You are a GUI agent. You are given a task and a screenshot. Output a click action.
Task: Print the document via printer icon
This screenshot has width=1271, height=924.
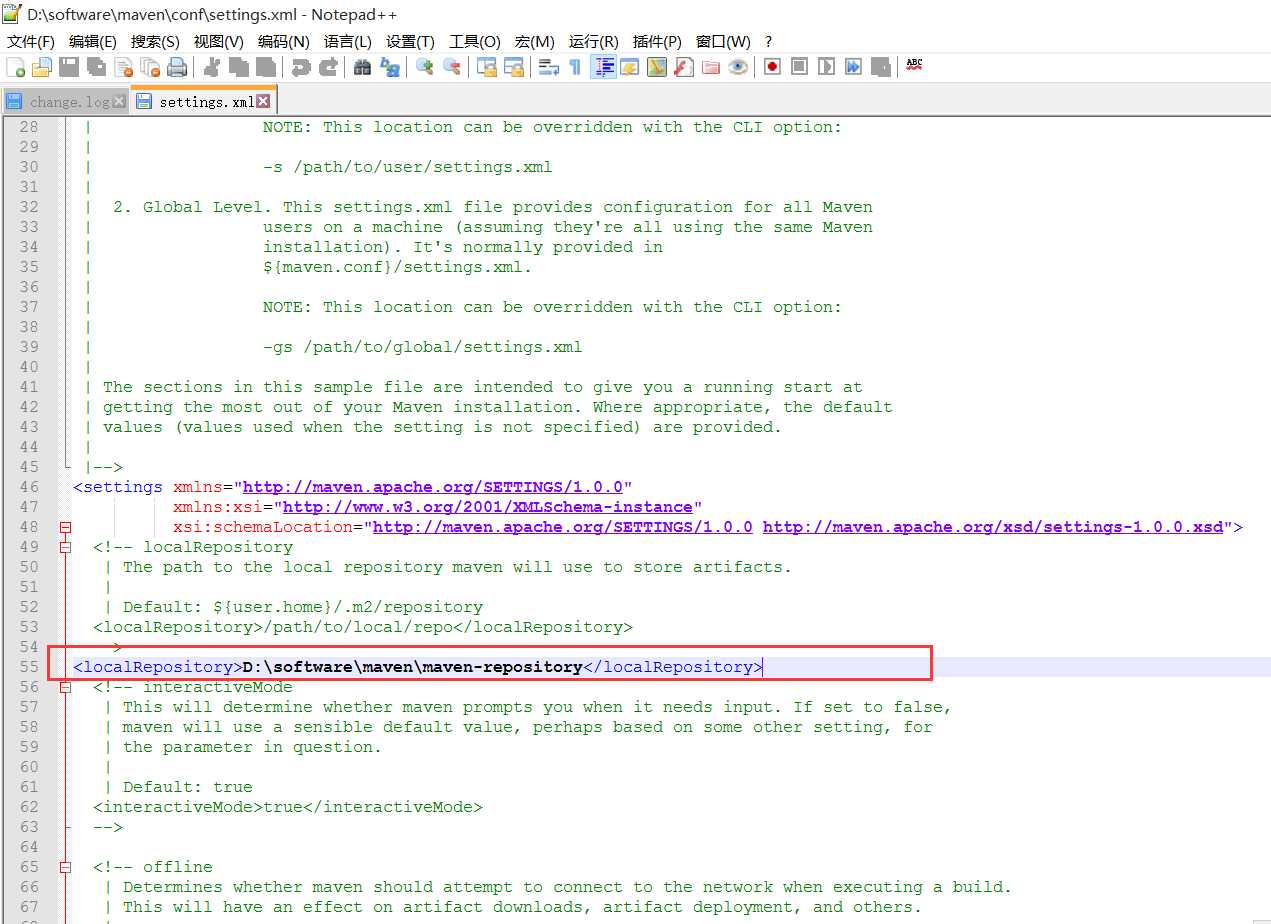177,67
